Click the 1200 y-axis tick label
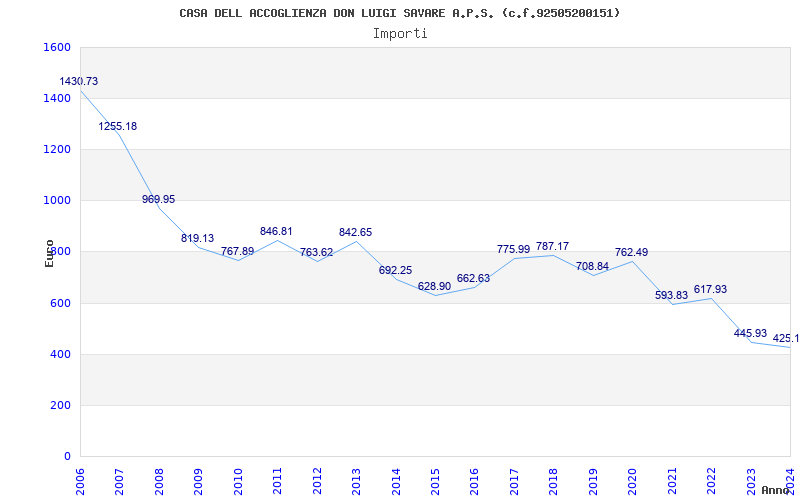The height and width of the screenshot is (500, 800). click(57, 149)
